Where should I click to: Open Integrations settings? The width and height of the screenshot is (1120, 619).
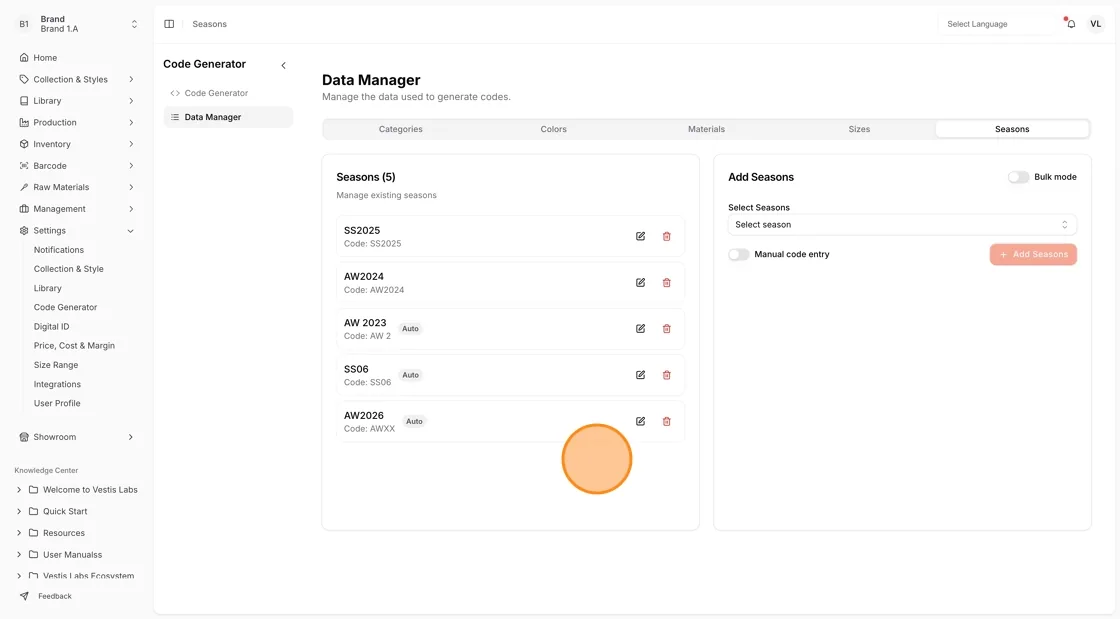click(57, 384)
